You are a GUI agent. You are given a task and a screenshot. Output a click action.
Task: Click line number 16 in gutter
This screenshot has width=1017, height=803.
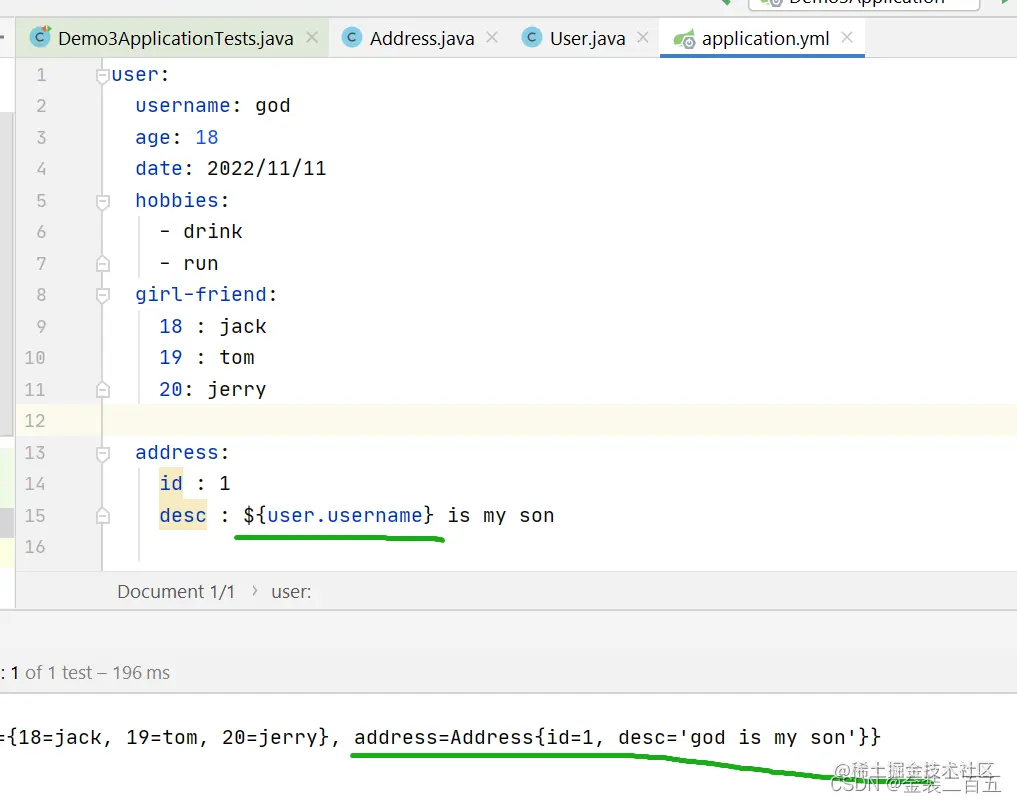click(35, 547)
